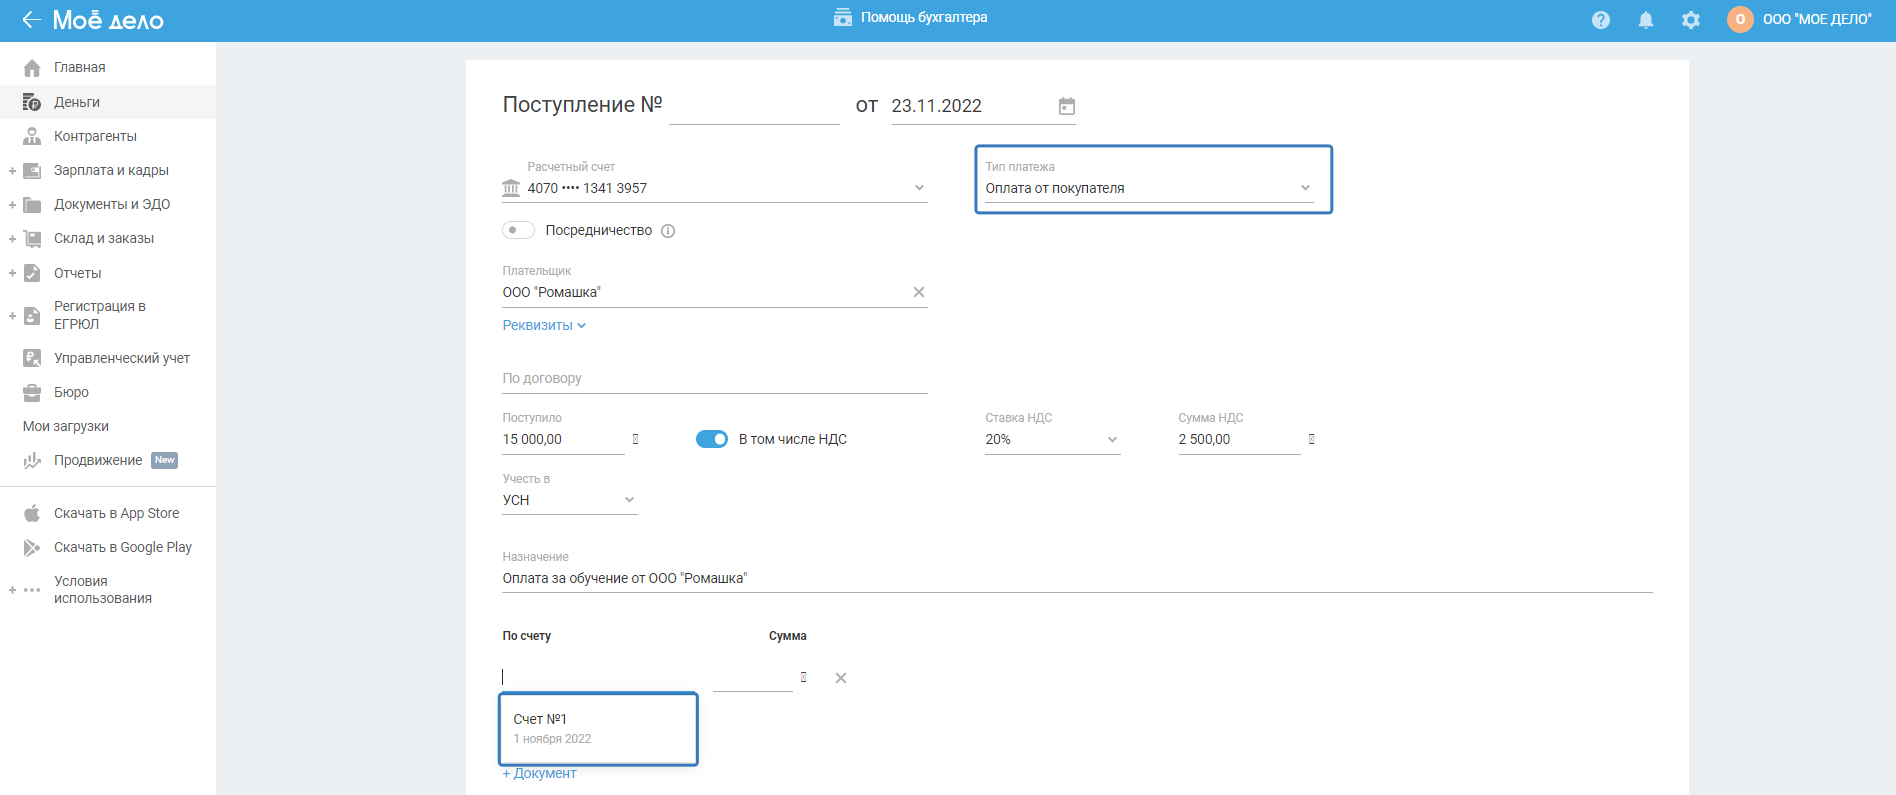Disable the В том числе НДС toggle
Screen dimensions: 1896x795
tap(712, 439)
